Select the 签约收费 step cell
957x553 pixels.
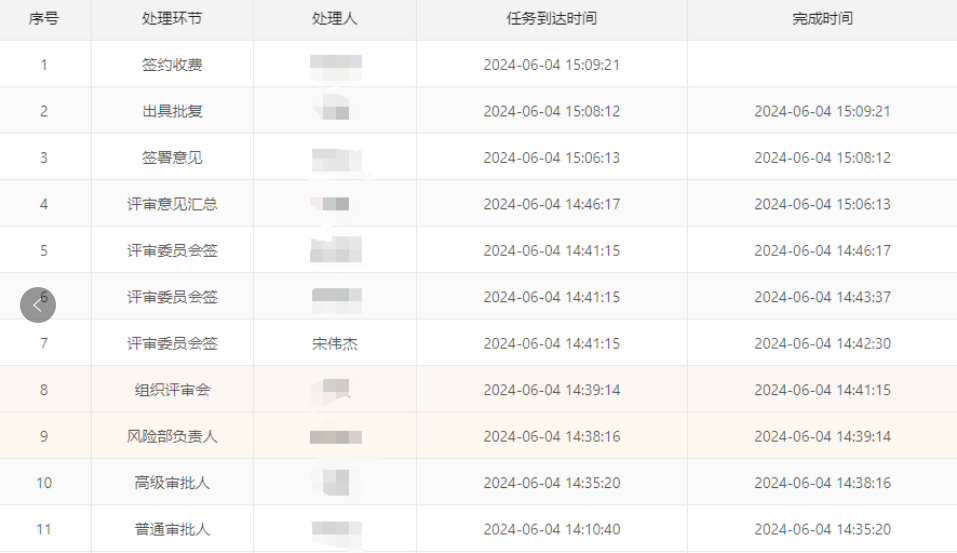[x=172, y=65]
